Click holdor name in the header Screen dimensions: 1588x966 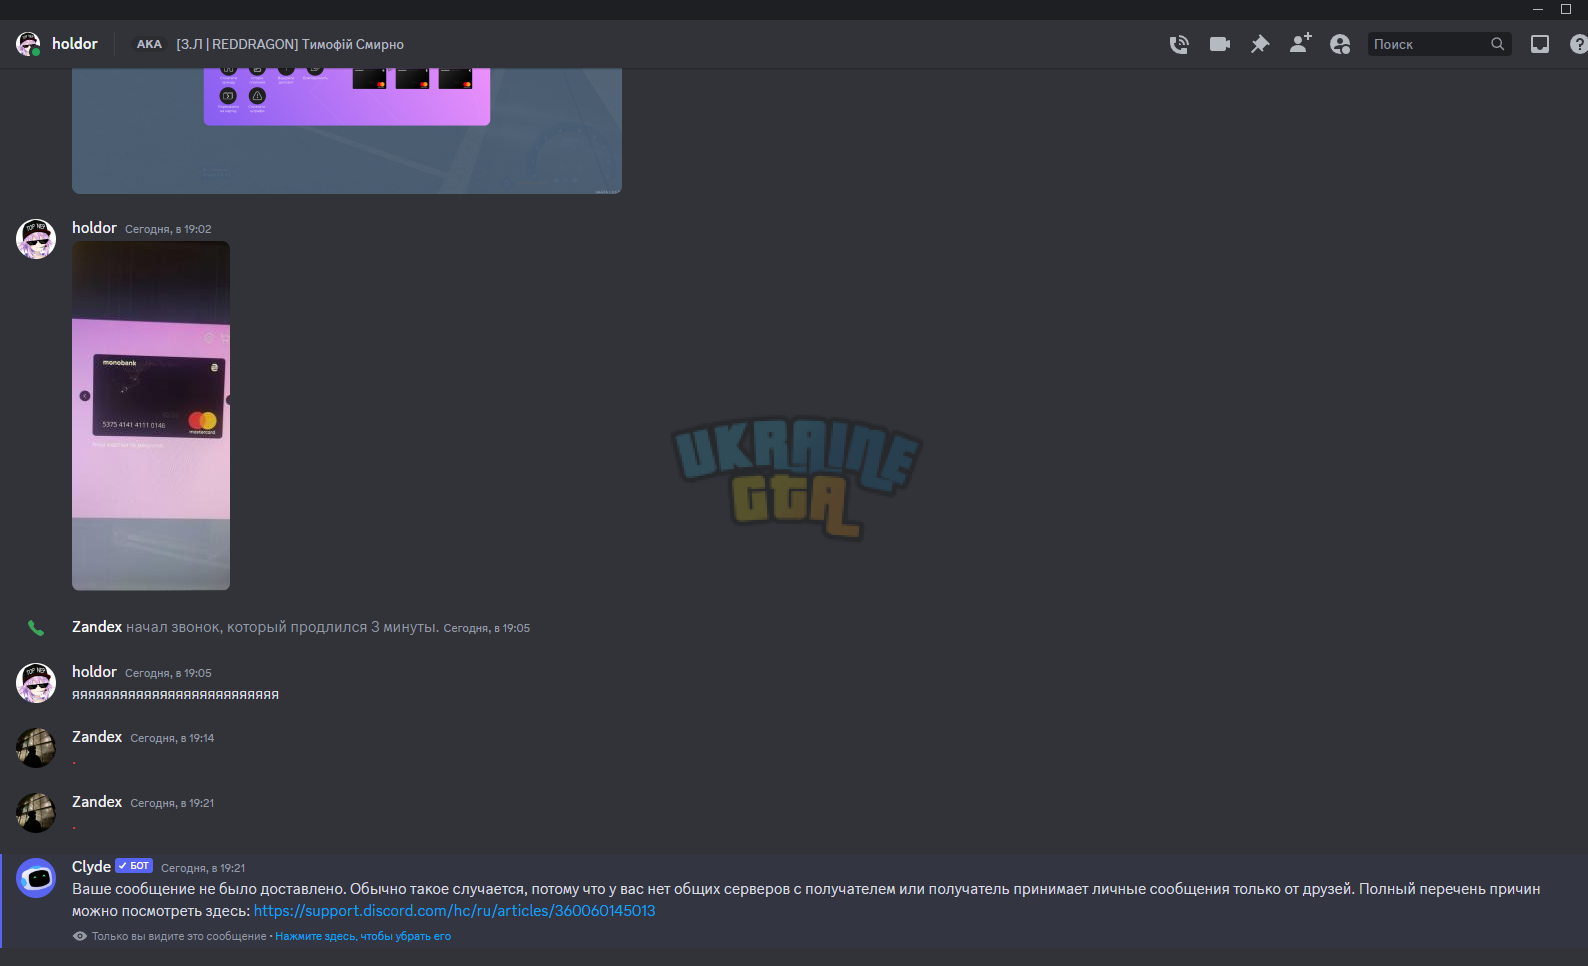pyautogui.click(x=75, y=44)
